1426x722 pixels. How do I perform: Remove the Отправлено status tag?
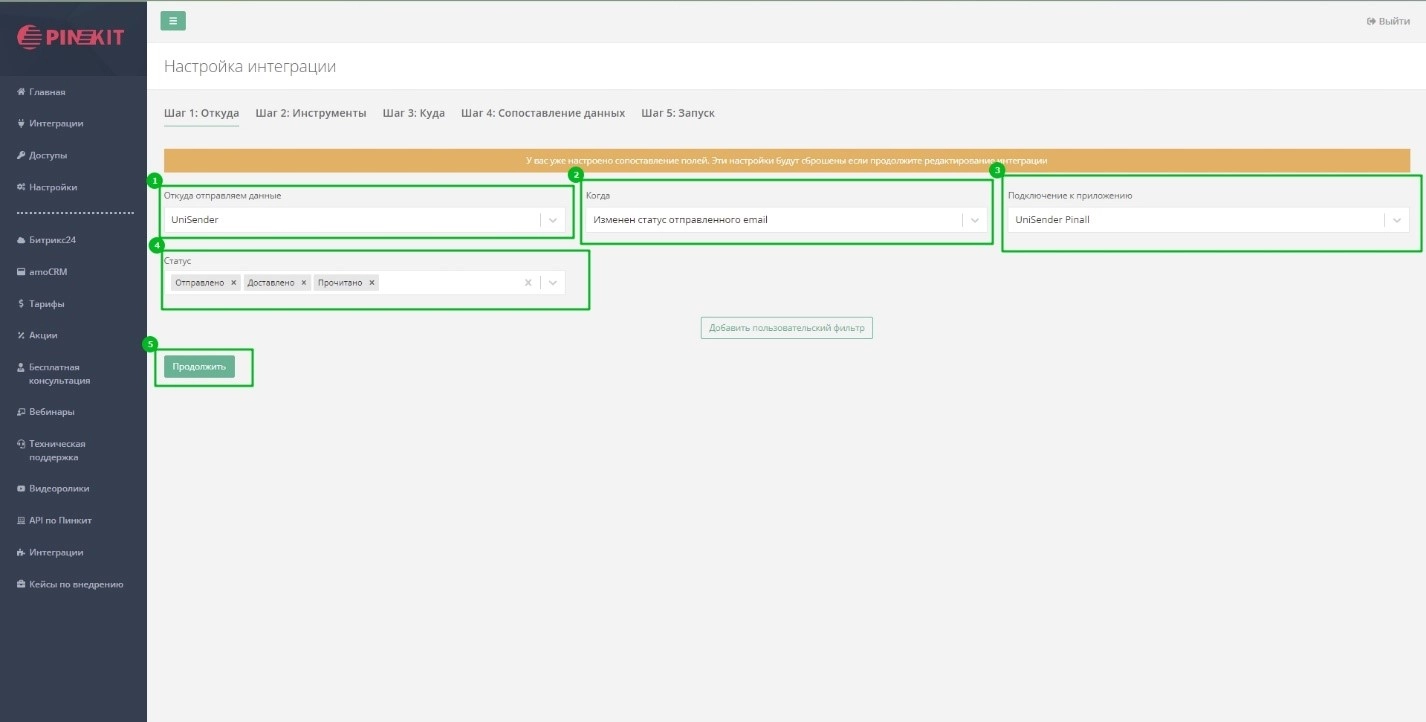click(x=234, y=283)
